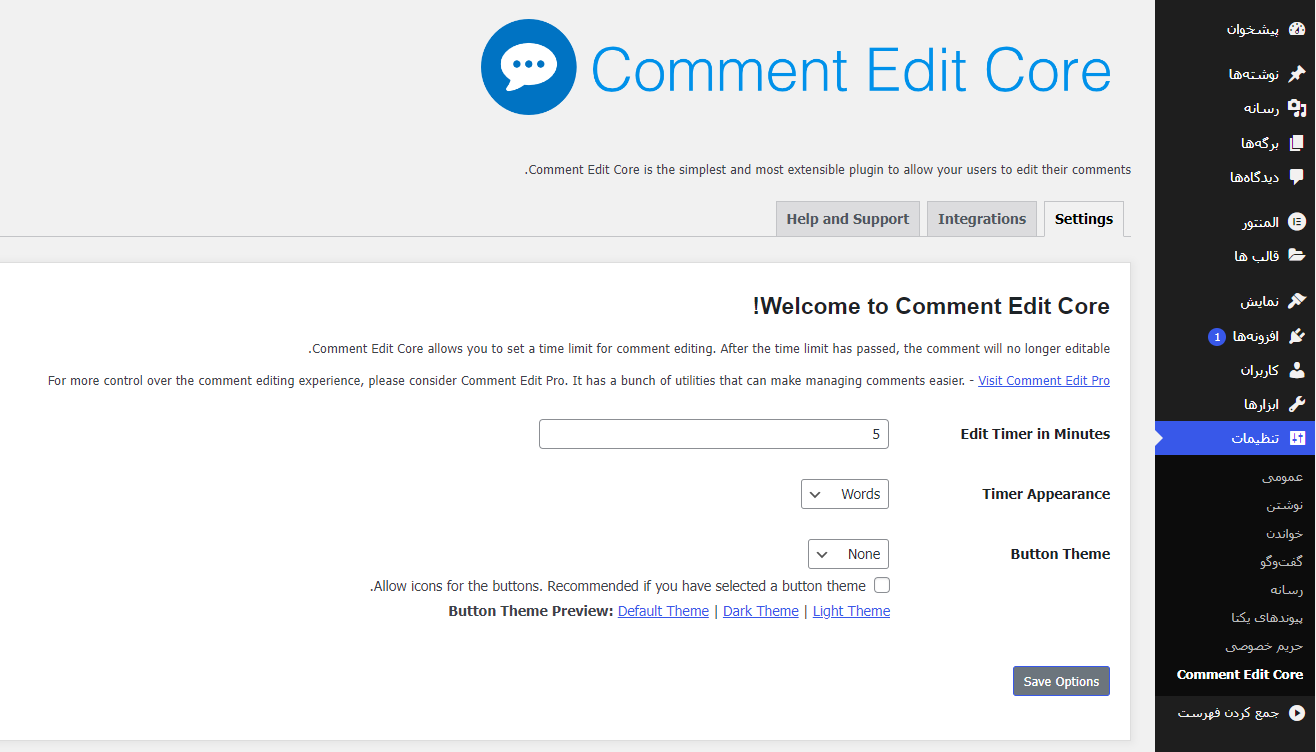Open ابزارها (Tools) via the wrench icon
Image resolution: width=1316 pixels, height=752 pixels.
[x=1297, y=403]
